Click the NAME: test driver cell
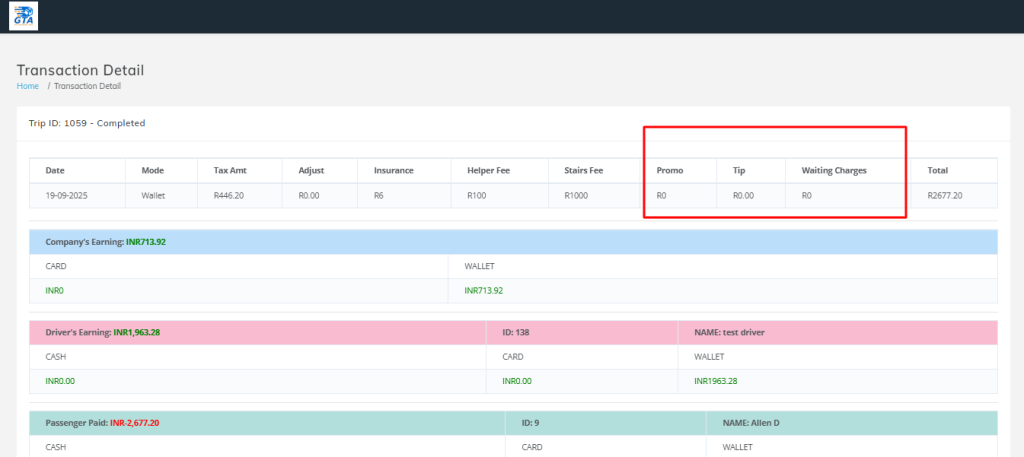 pos(728,332)
